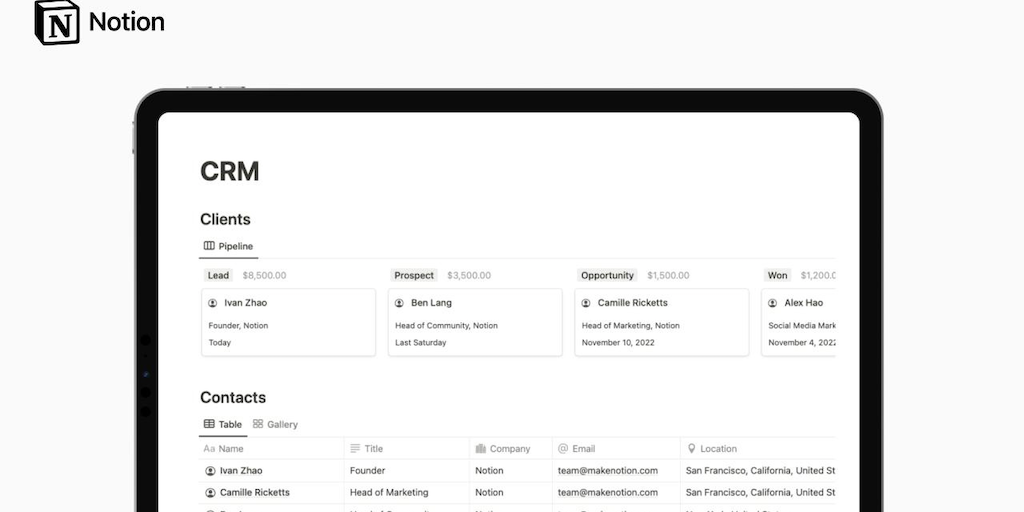
Task: Click the Email column header
Action: 616,449
